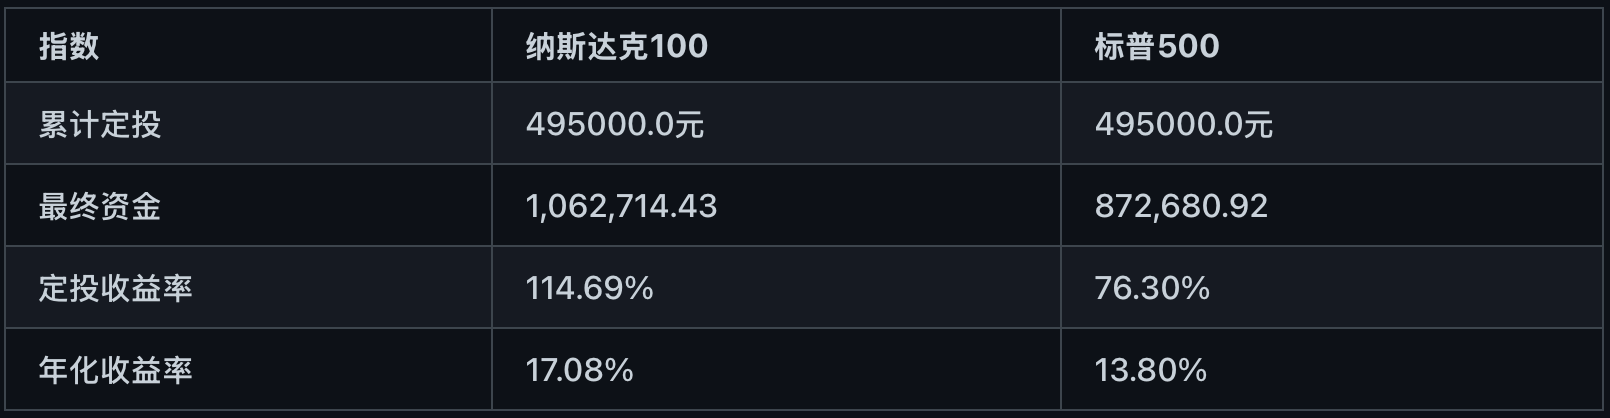
Task: Select 纳斯达克100 累计定投 value 495000.0元
Action: pyautogui.click(x=614, y=125)
